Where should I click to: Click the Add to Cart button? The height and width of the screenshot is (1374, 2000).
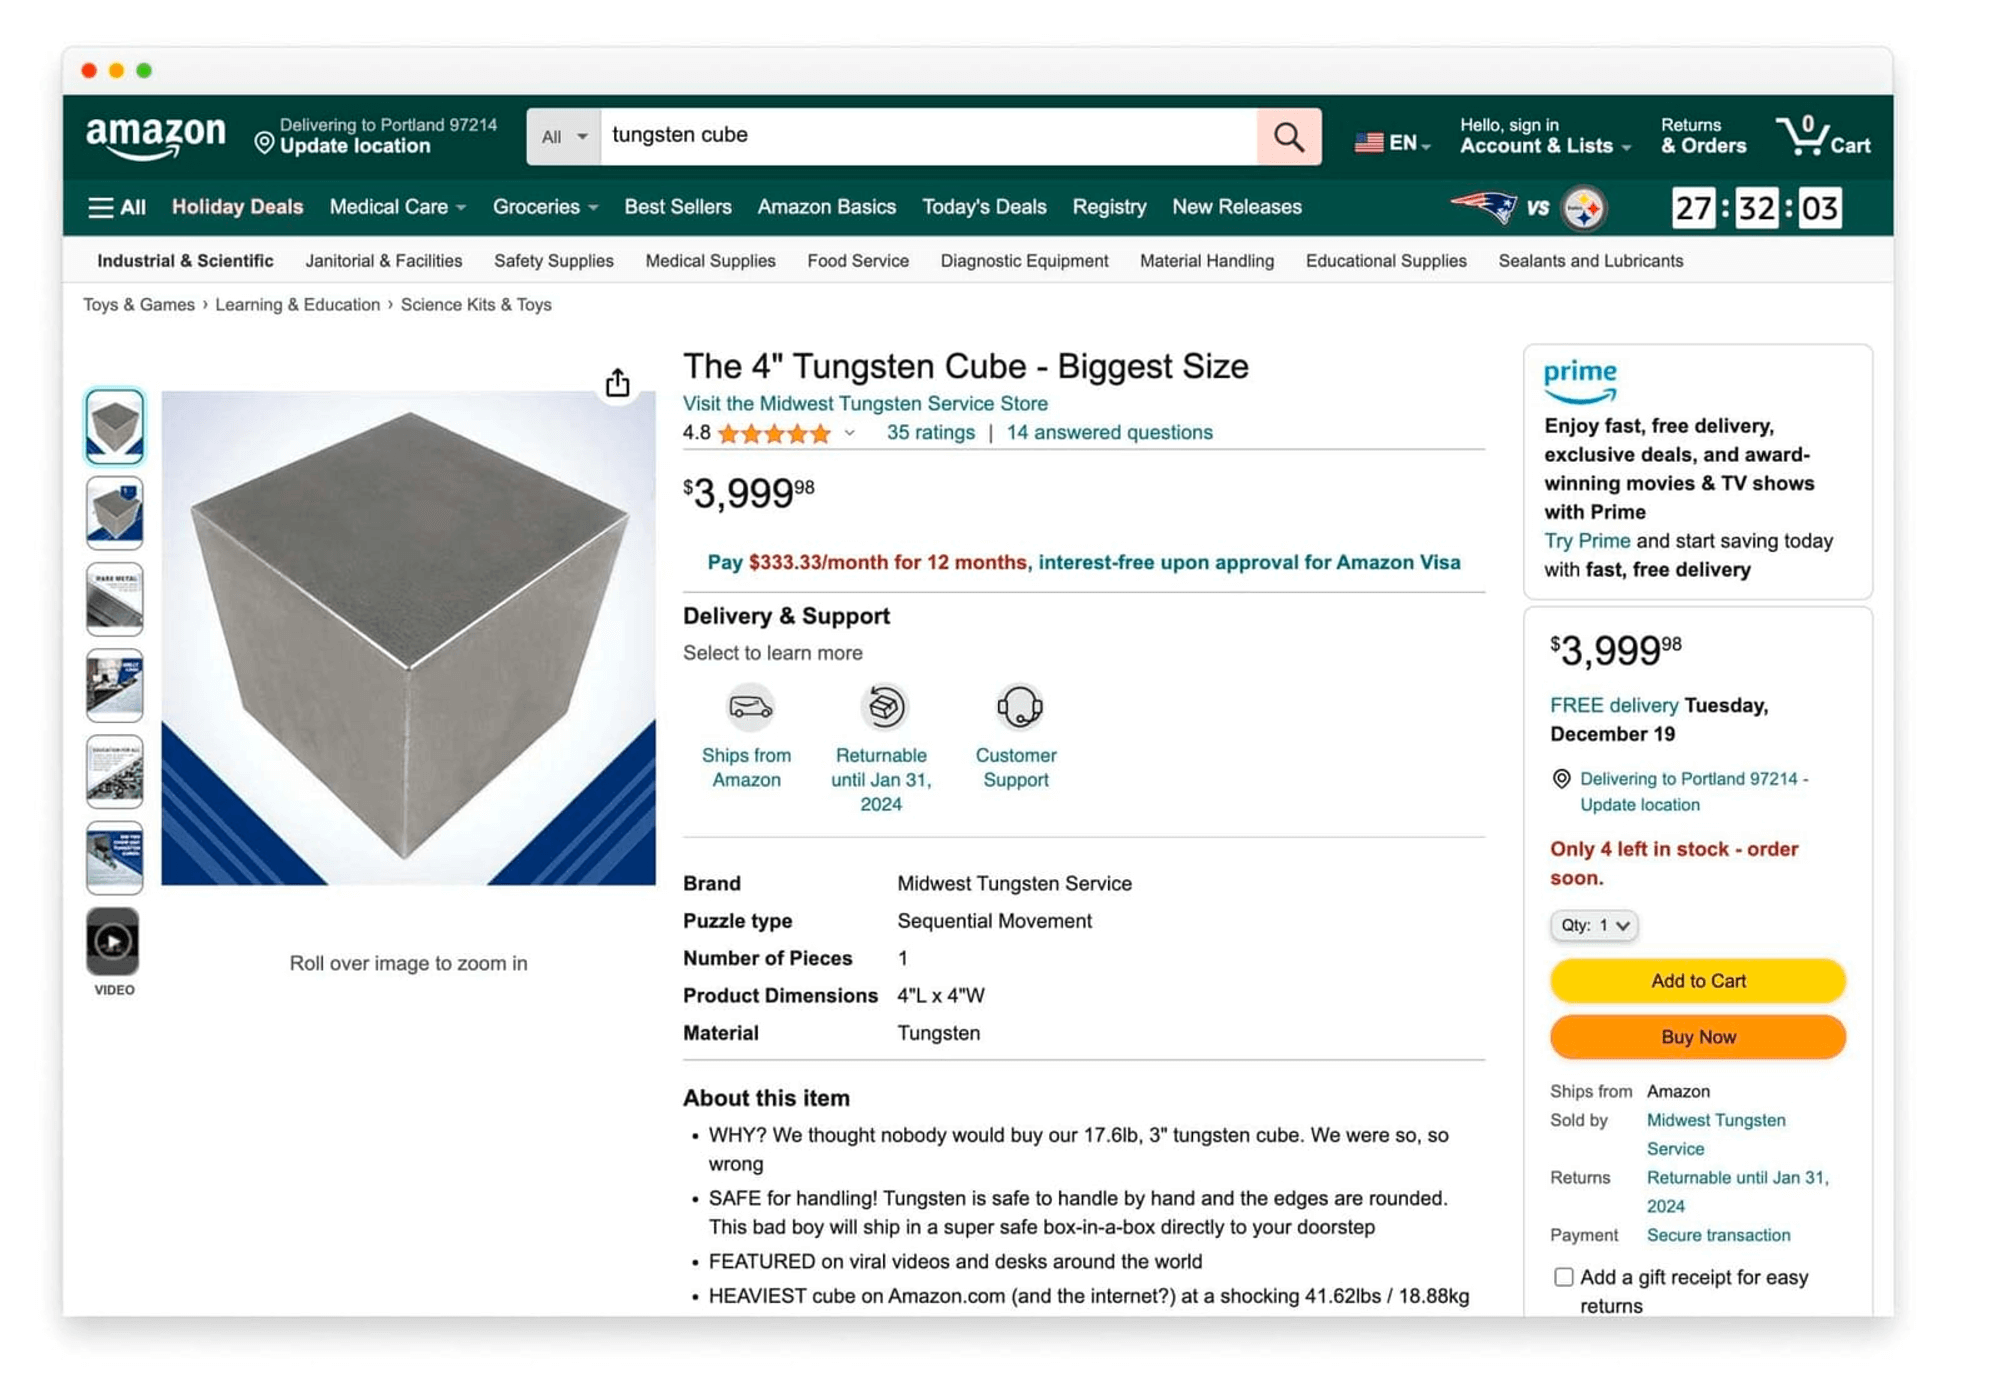pos(1697,981)
